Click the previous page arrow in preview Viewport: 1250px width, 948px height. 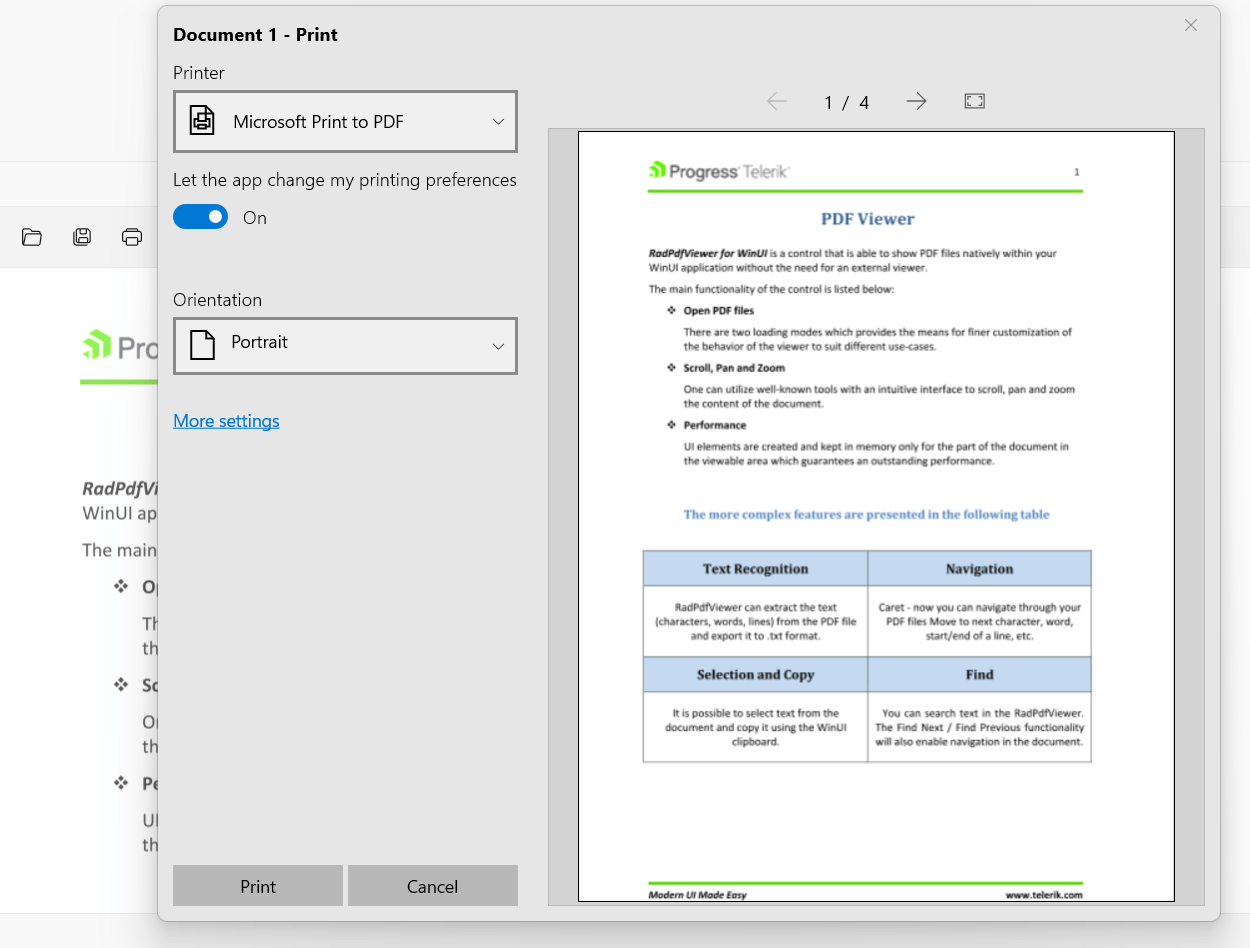click(x=777, y=101)
